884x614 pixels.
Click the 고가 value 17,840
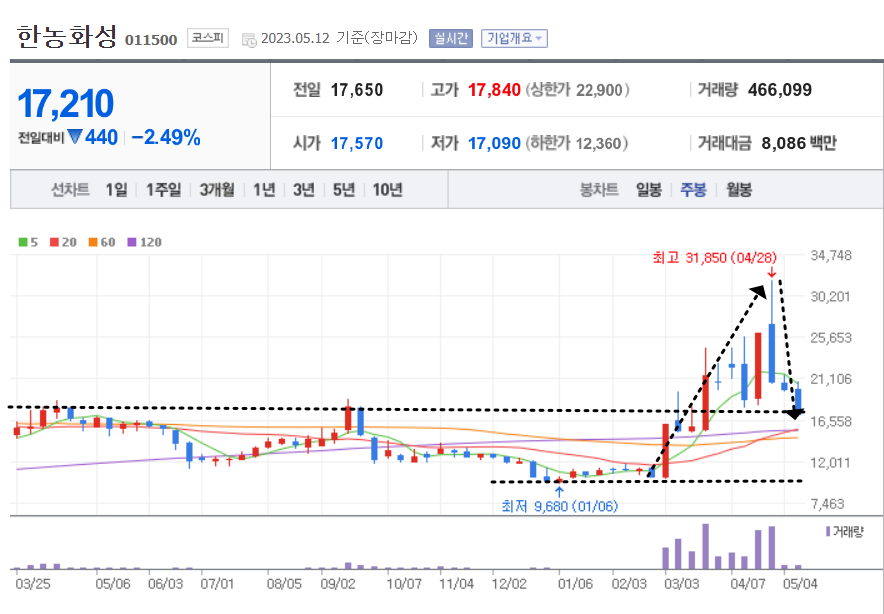(494, 90)
